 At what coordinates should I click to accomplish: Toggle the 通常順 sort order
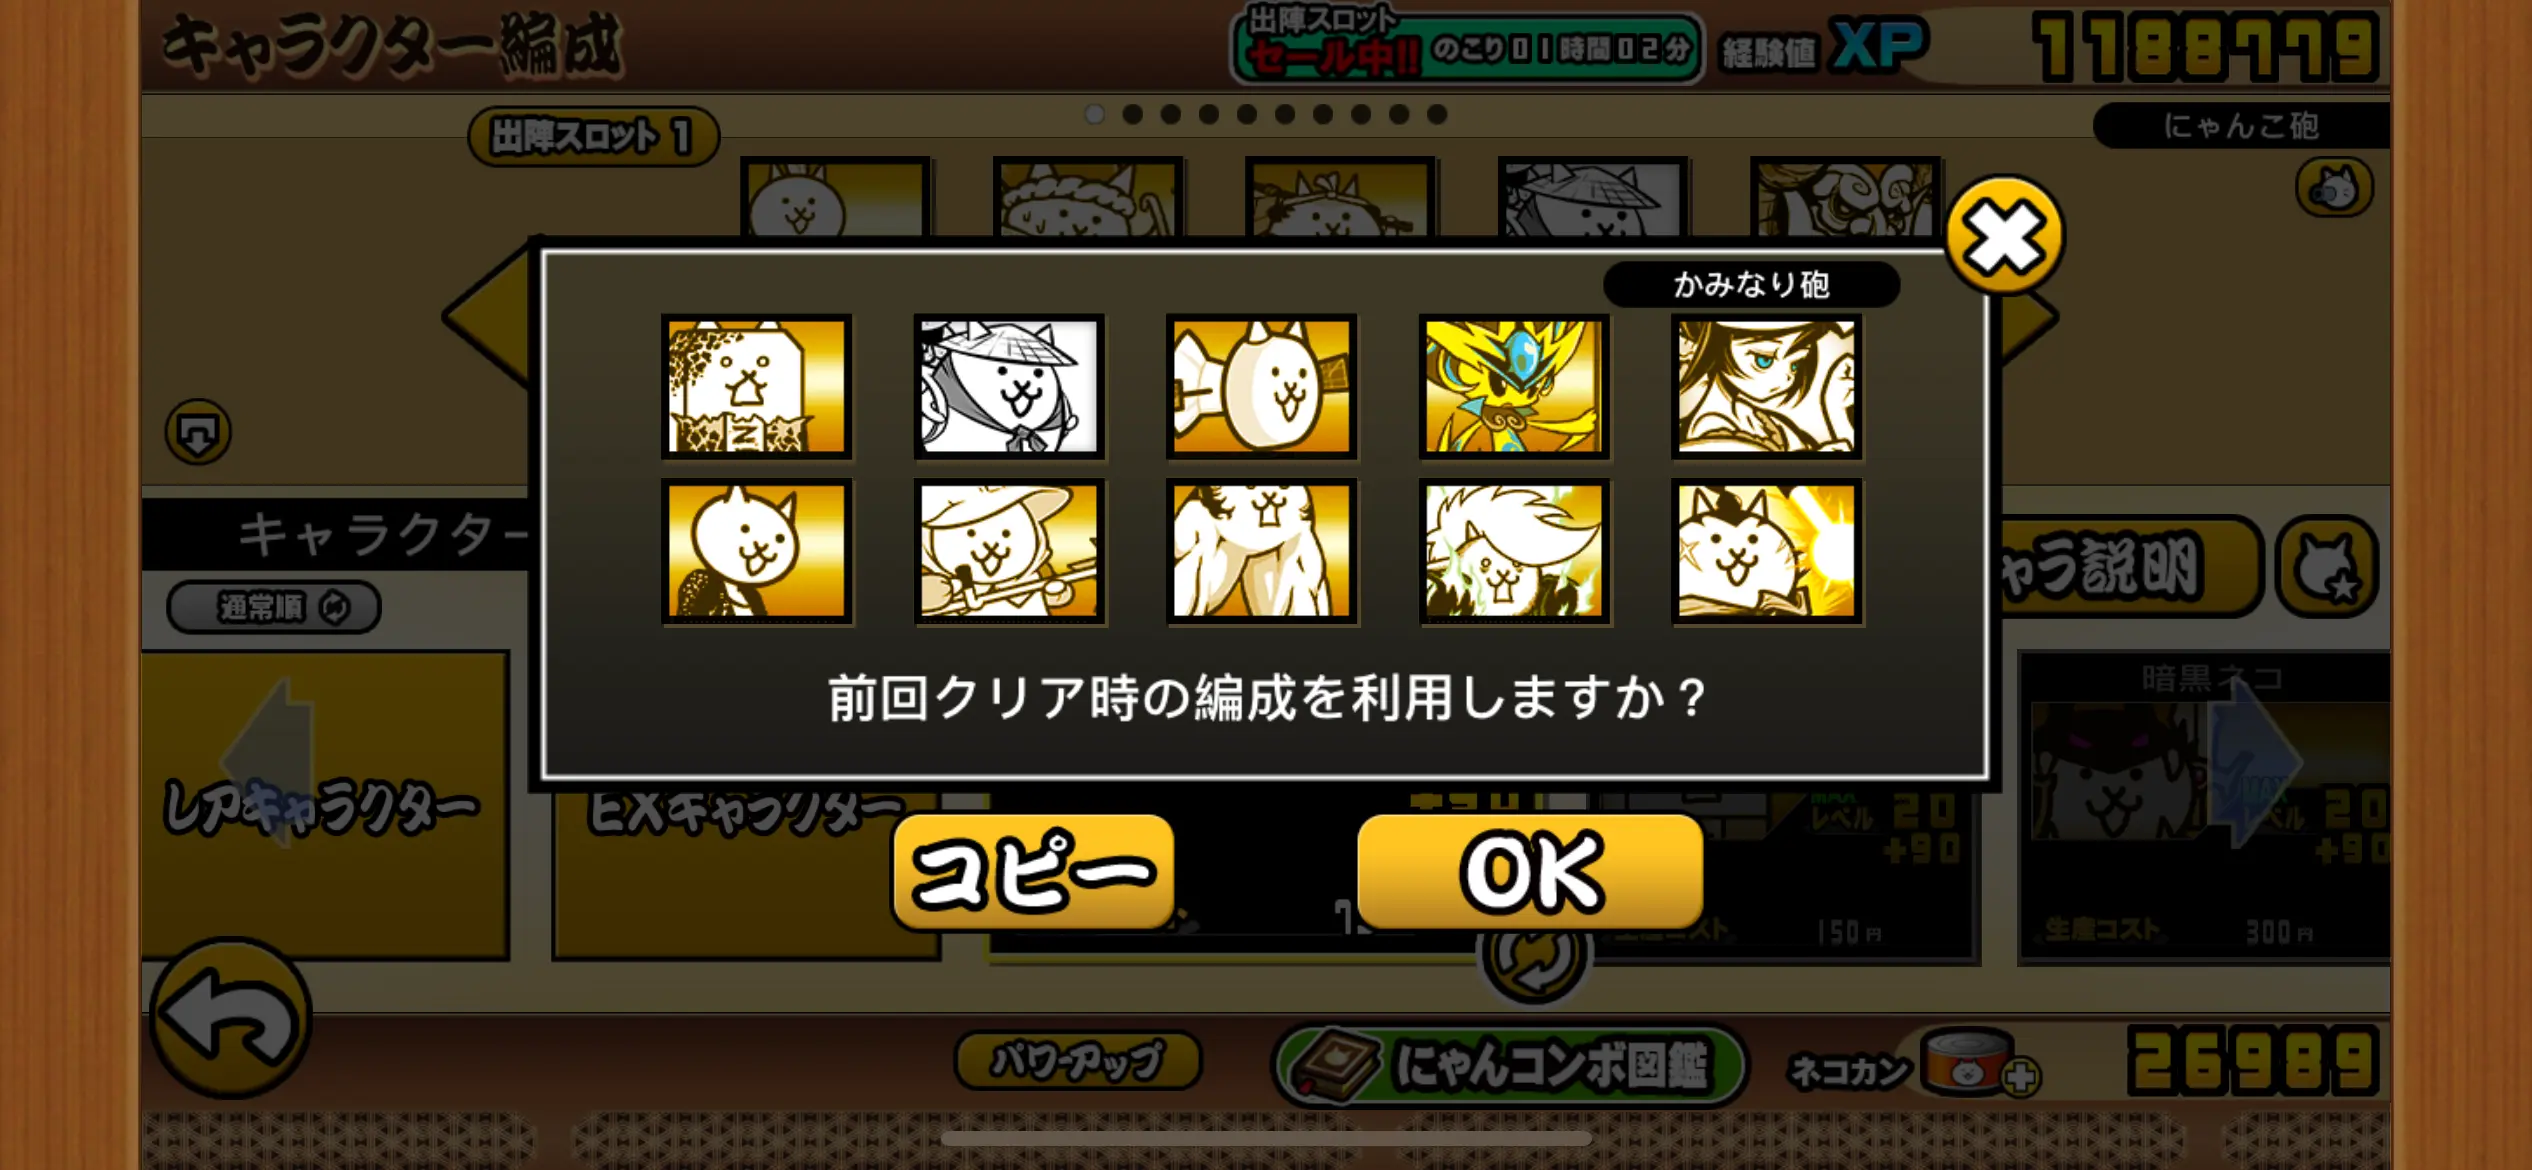coord(274,606)
